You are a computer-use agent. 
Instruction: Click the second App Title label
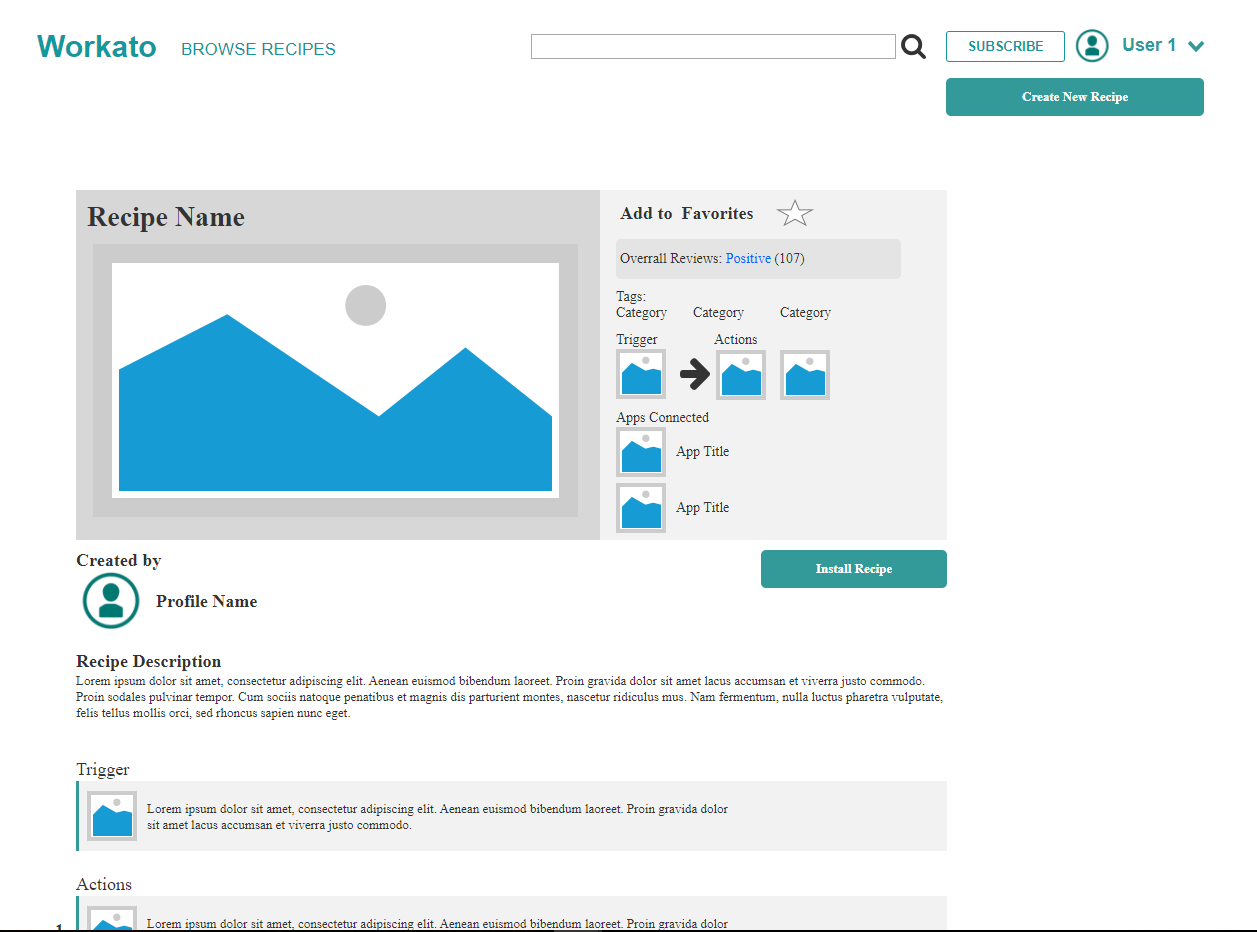[x=702, y=507]
